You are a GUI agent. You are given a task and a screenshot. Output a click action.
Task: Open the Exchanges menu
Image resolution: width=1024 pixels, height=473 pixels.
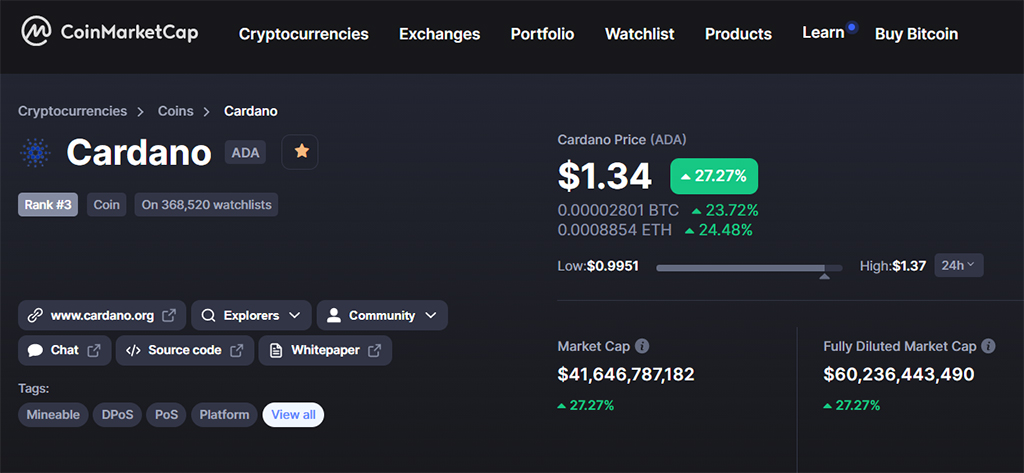(440, 34)
